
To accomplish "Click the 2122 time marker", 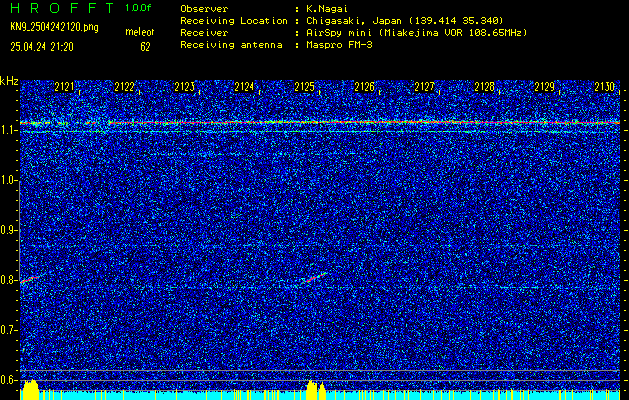I will 124,87.
